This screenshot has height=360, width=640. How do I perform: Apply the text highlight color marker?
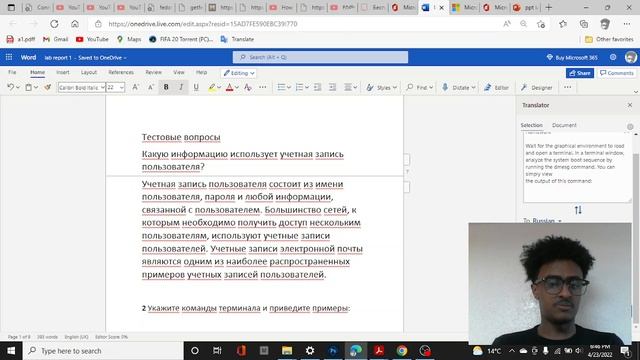pos(211,87)
